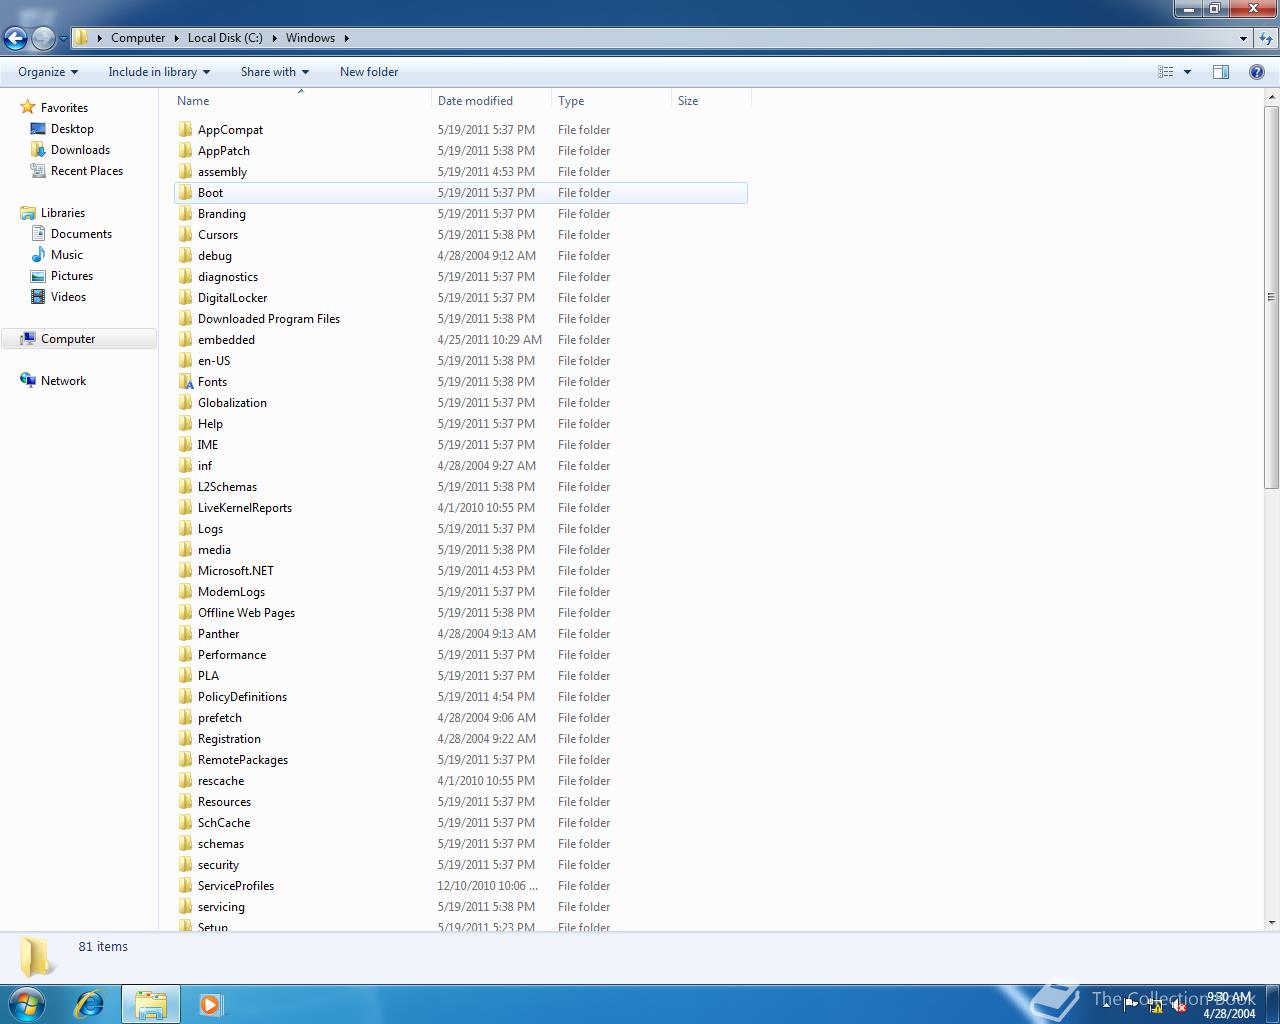Select the servicing folder icon
Screen dimensions: 1280x1024
pyautogui.click(x=185, y=907)
